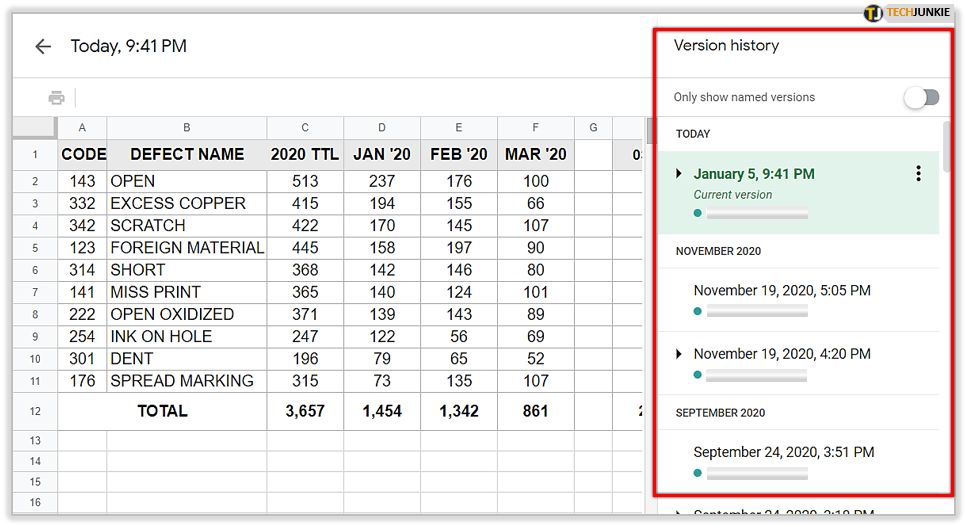Select the DEFECT NAME header cell
This screenshot has height=527, width=967.
187,154
